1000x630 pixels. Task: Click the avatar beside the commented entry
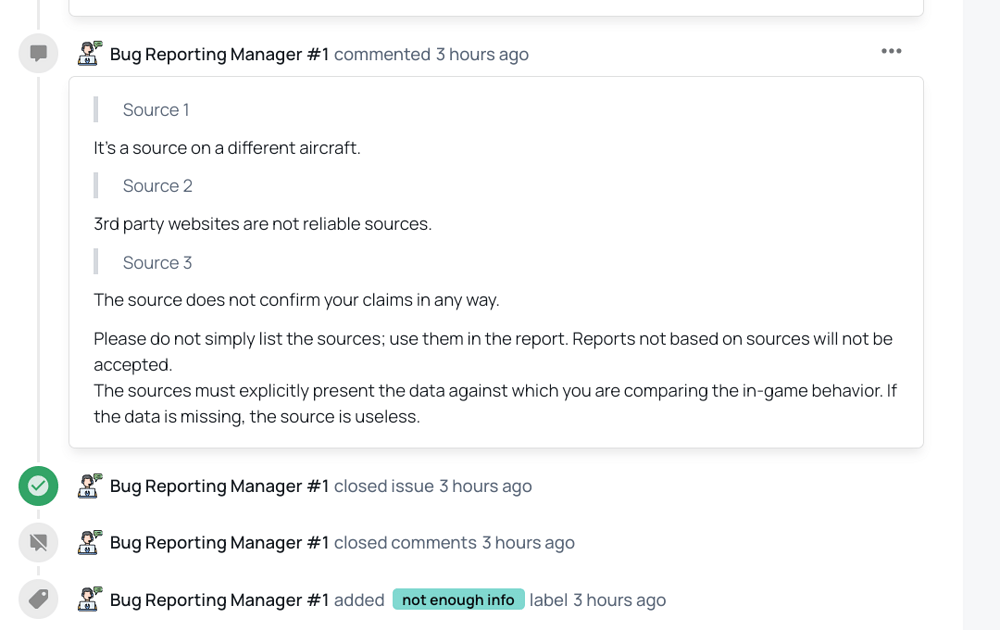click(x=90, y=54)
